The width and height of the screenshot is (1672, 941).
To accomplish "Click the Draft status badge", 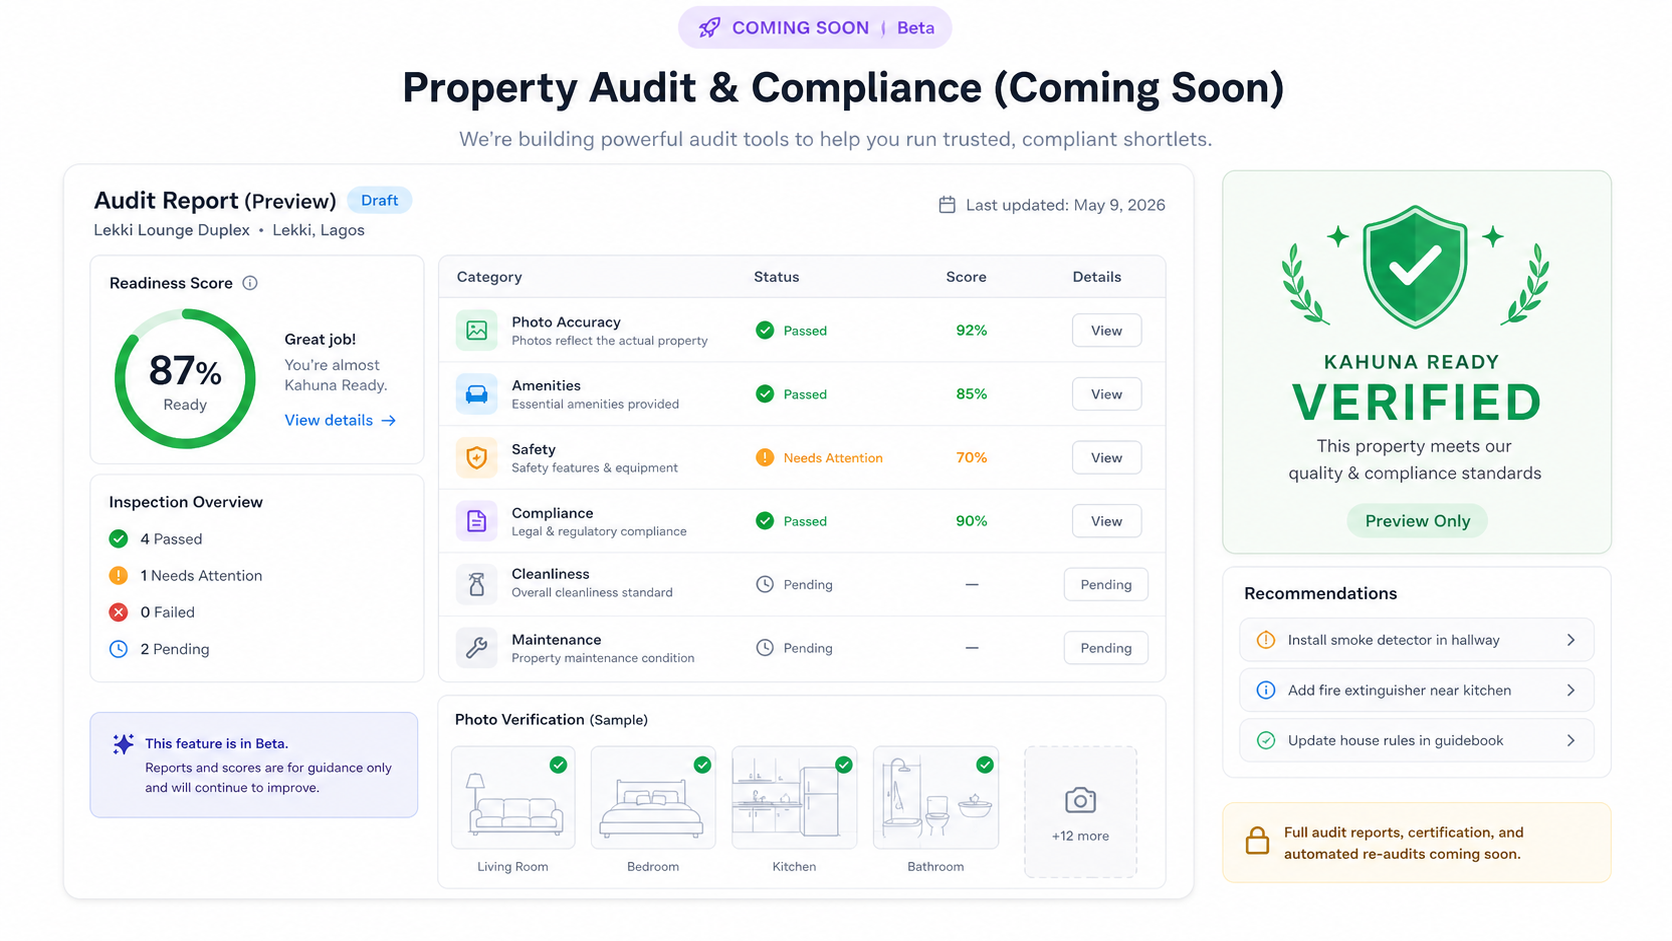I will point(379,200).
